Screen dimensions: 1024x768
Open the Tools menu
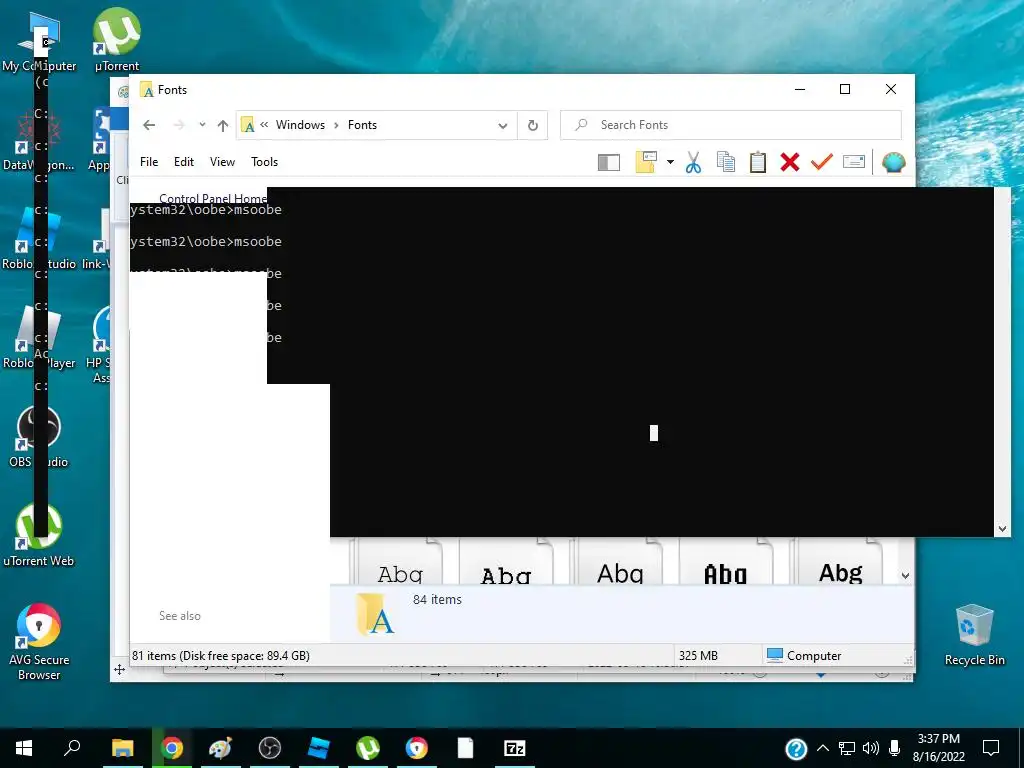pyautogui.click(x=264, y=162)
